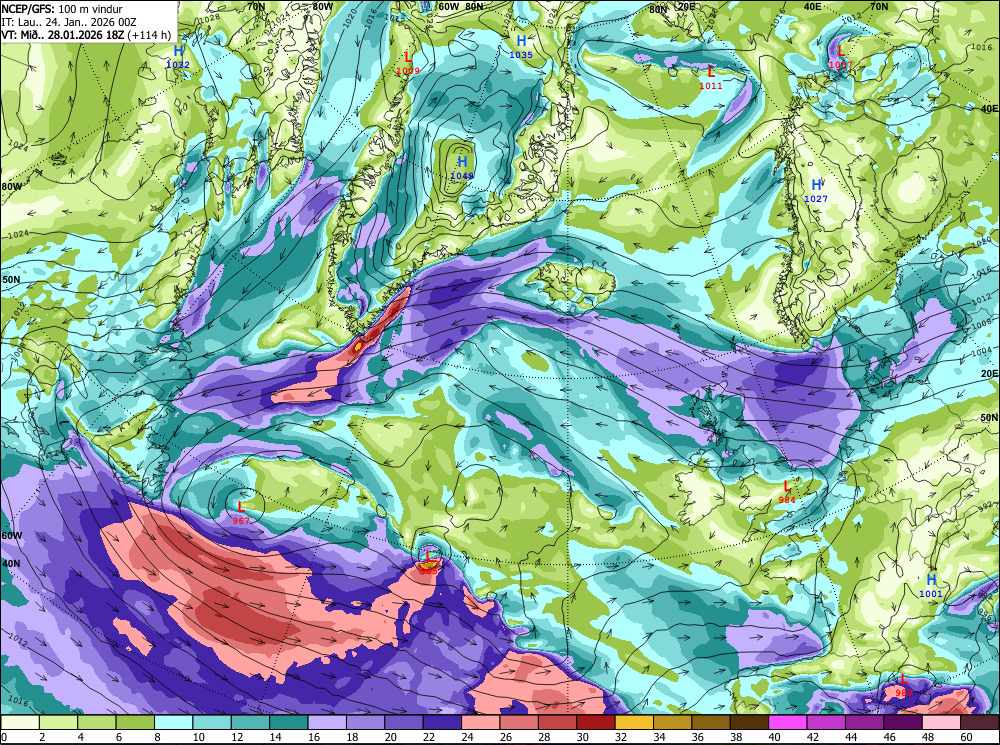The height and width of the screenshot is (745, 1000).
Task: Pick the dark brown 38–40 legend swatch
Action: click(x=748, y=722)
